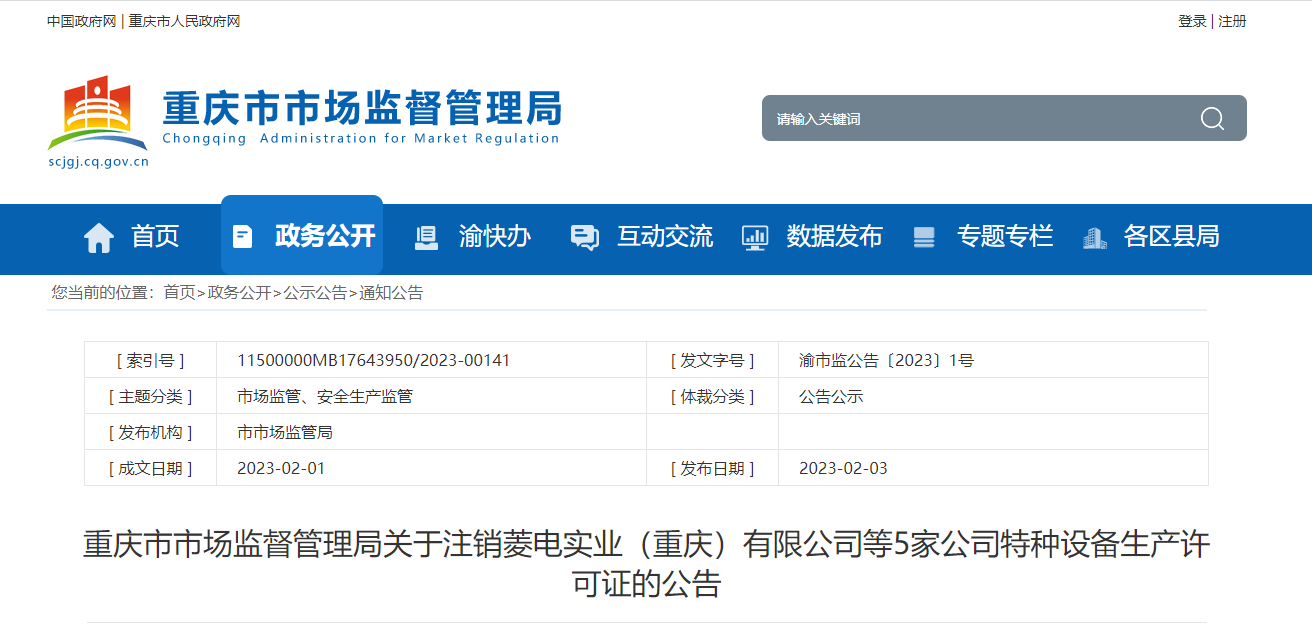Click the 登录 link
The width and height of the screenshot is (1312, 641).
[x=1192, y=21]
